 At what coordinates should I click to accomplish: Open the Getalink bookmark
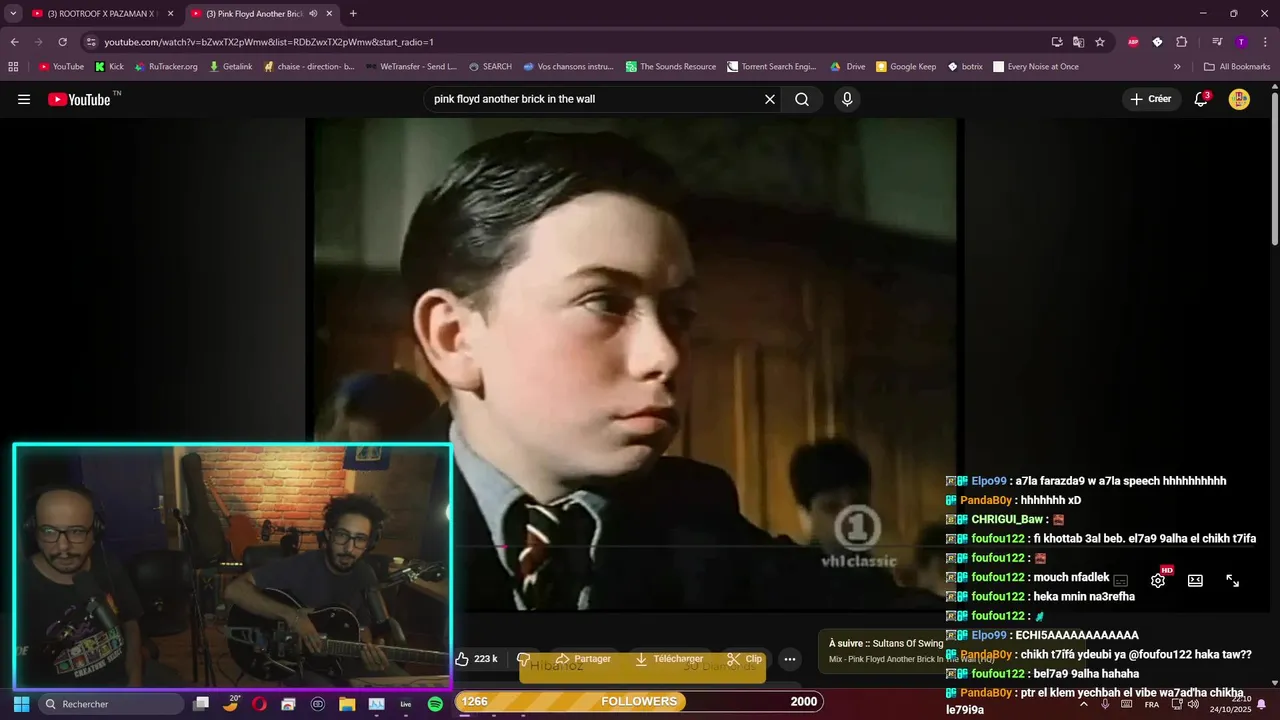[x=230, y=67]
